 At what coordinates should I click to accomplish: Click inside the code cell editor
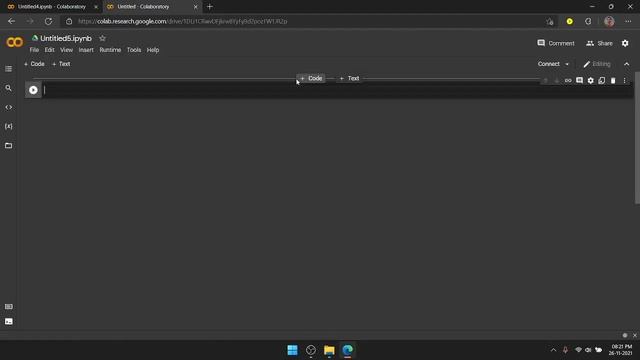click(x=337, y=90)
